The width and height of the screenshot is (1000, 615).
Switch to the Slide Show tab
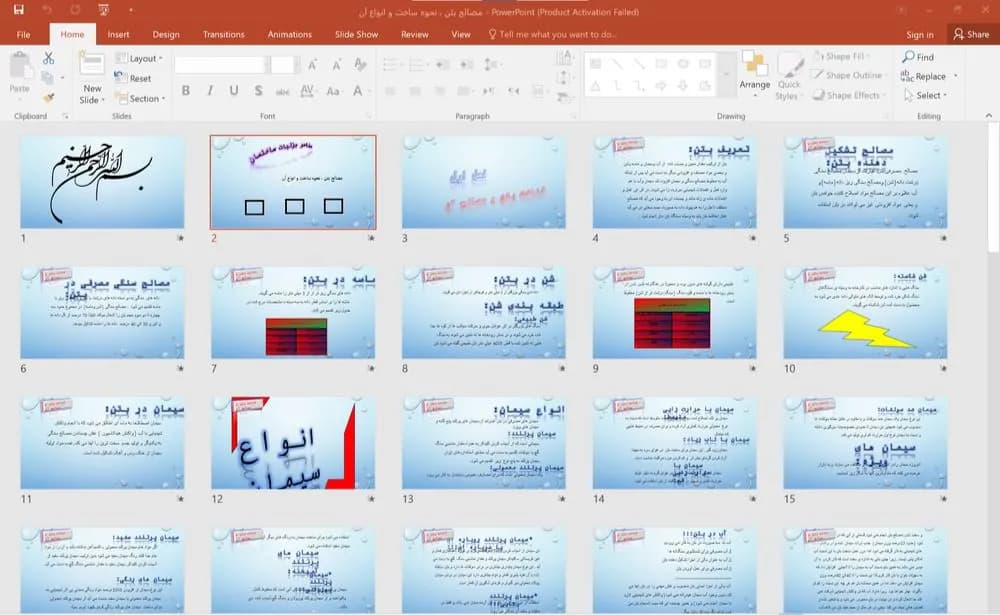coord(357,34)
